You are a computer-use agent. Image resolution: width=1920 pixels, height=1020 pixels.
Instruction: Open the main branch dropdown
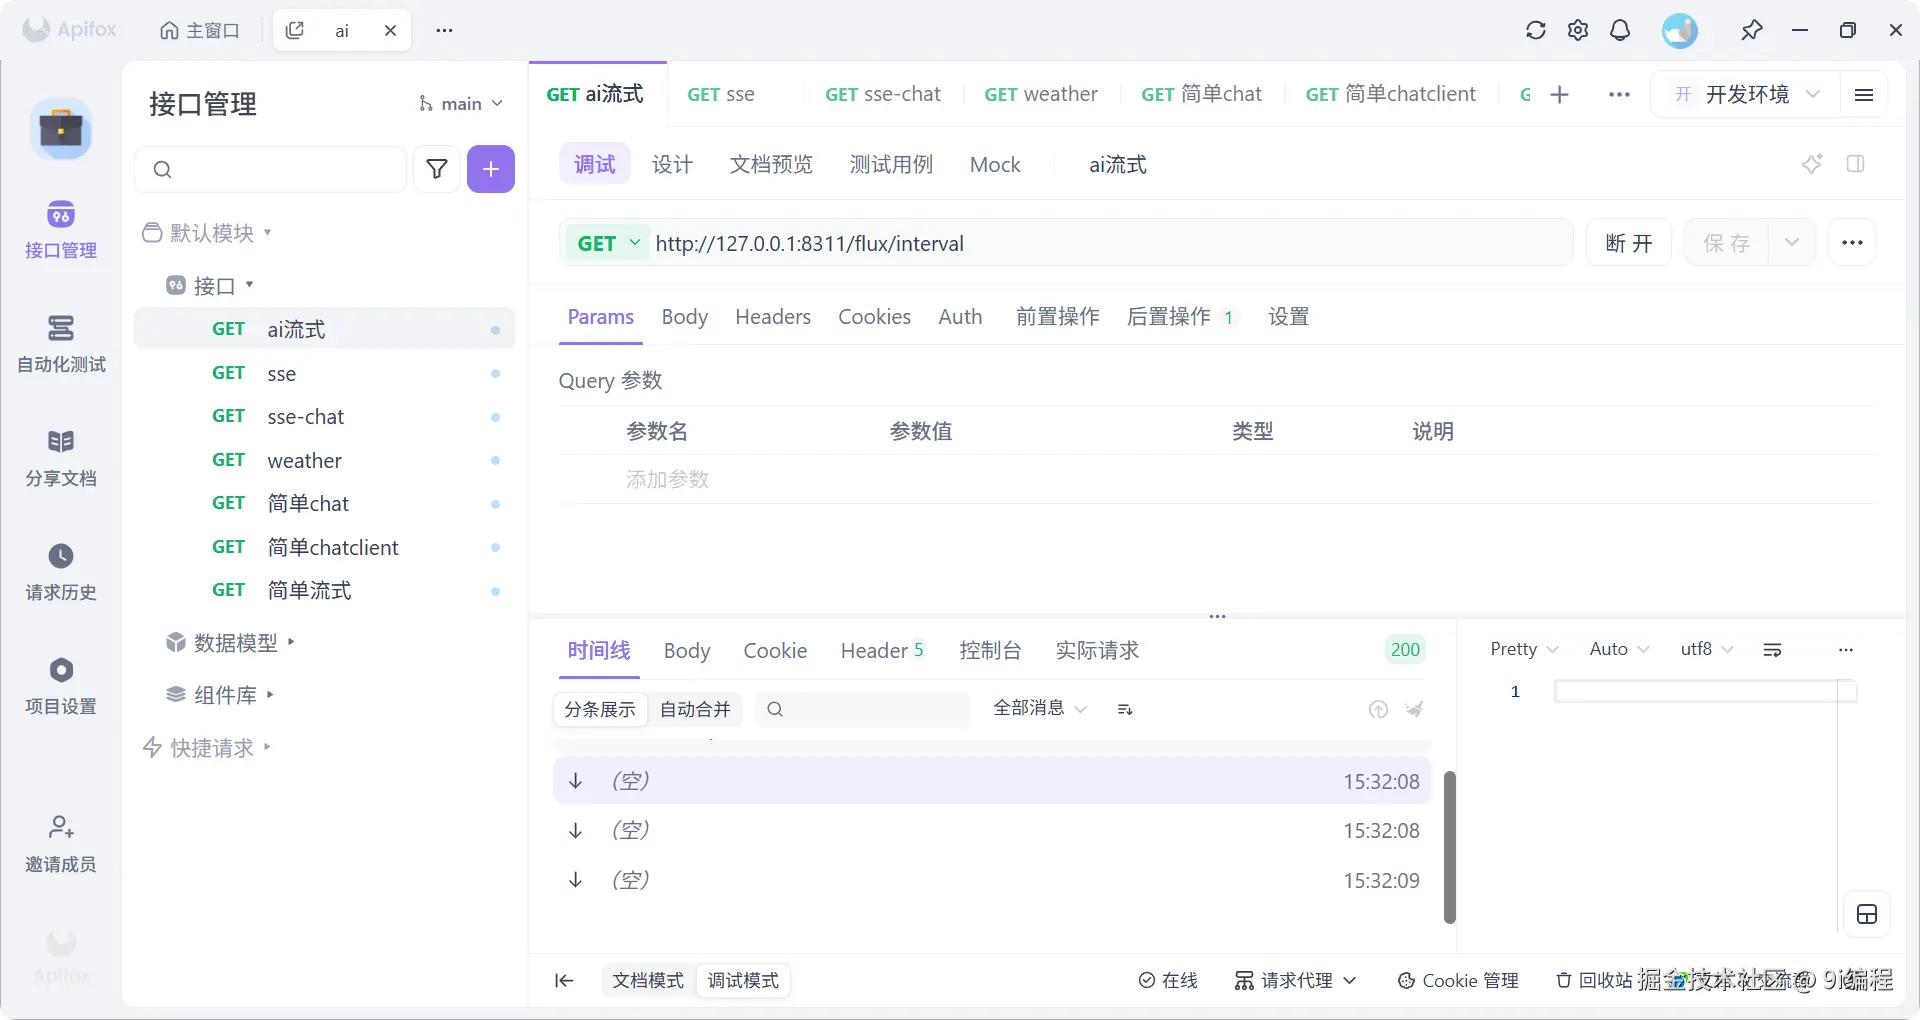click(461, 104)
